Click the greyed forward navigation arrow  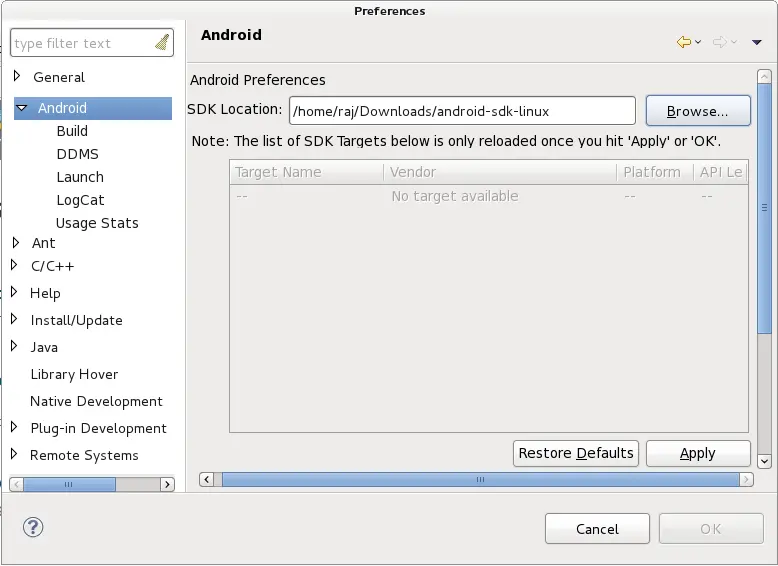coord(719,42)
